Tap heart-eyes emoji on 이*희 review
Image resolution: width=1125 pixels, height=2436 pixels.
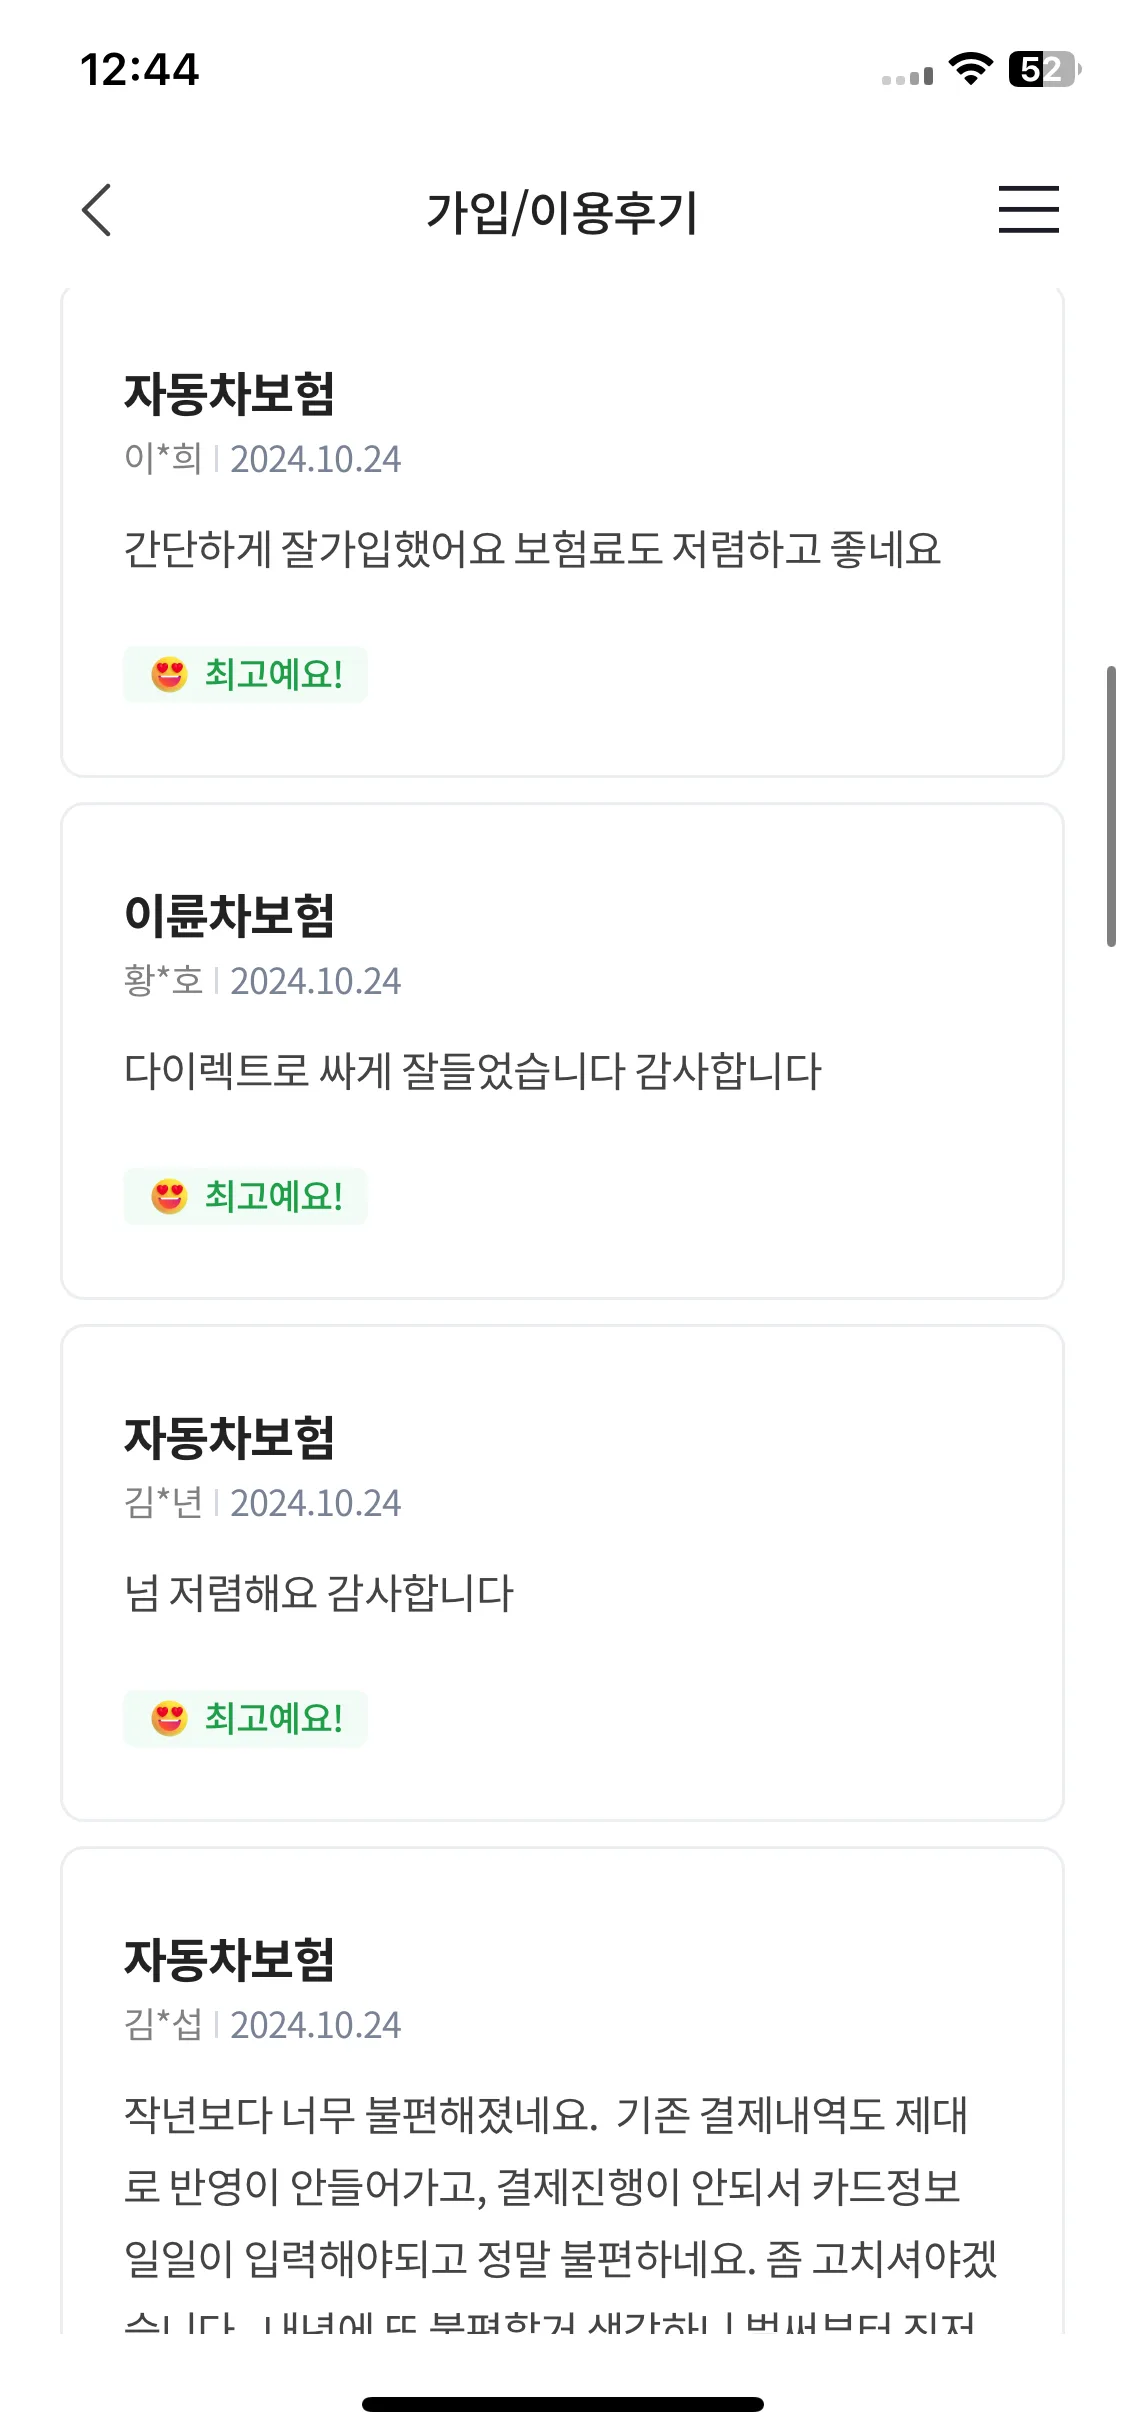tap(169, 675)
